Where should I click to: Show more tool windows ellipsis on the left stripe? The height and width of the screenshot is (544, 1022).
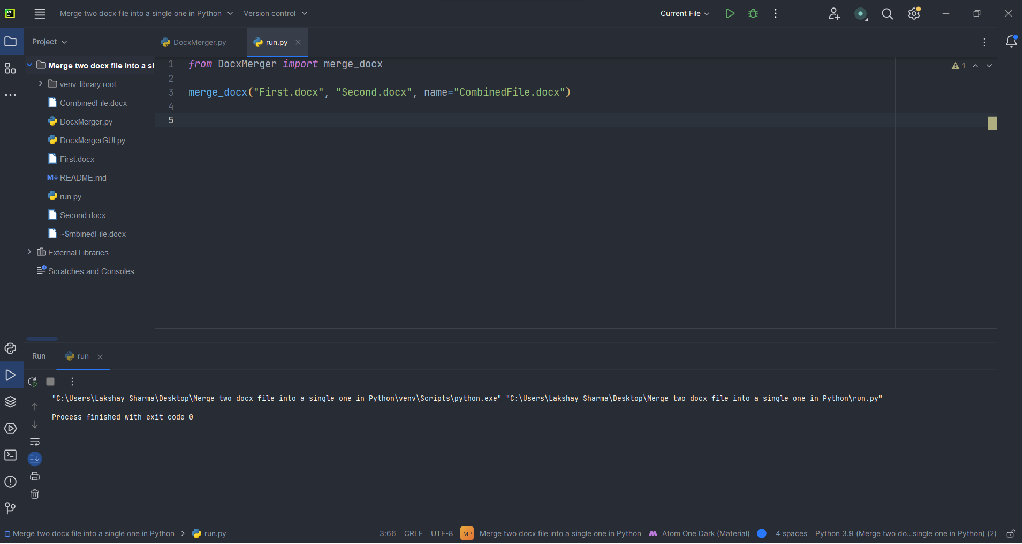(10, 94)
